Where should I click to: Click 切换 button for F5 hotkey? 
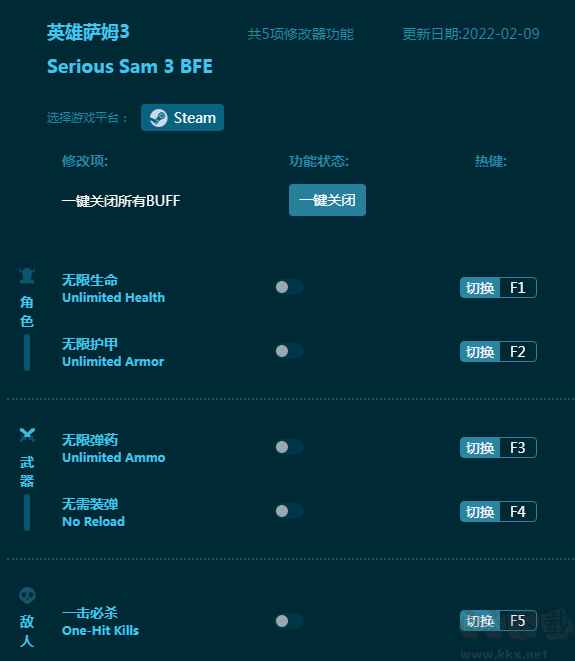[x=480, y=621]
